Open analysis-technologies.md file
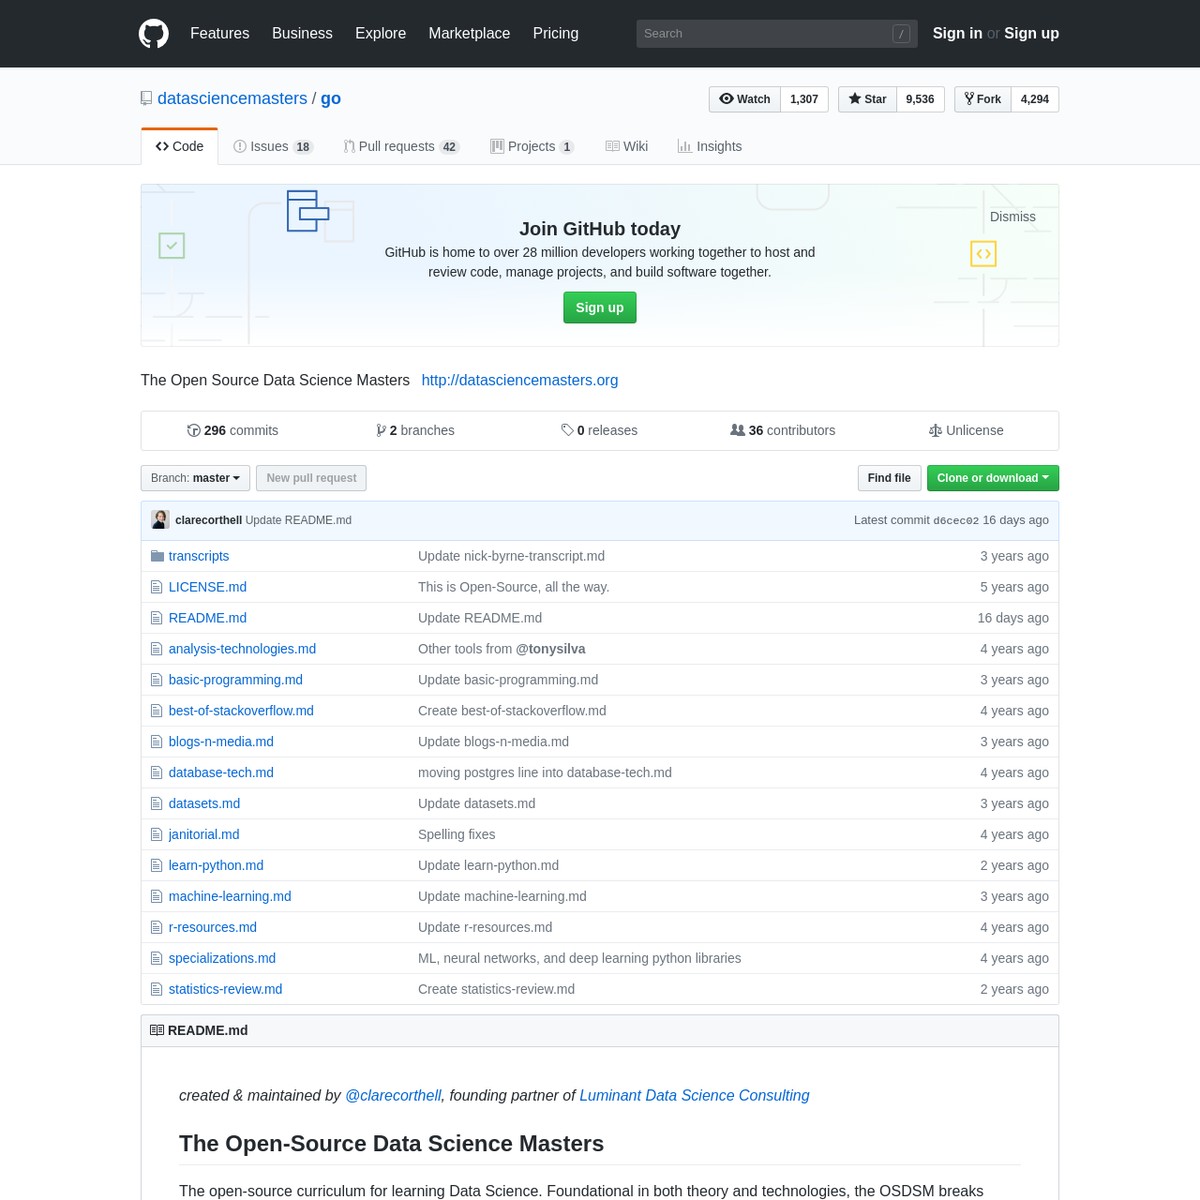The height and width of the screenshot is (1200, 1200). pos(242,649)
